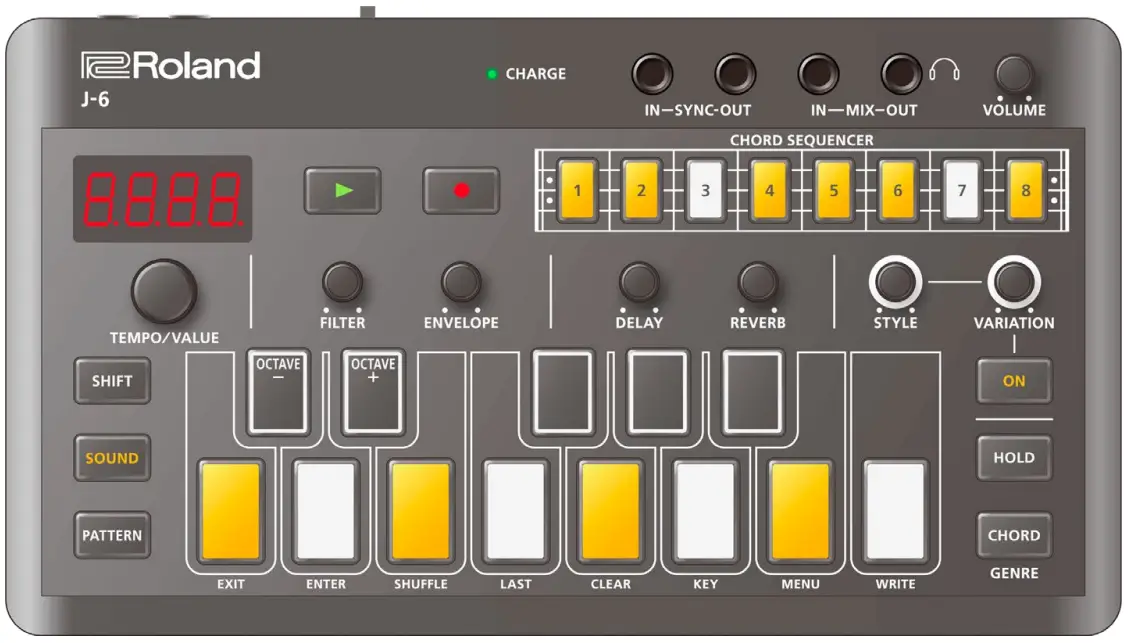The height and width of the screenshot is (643, 1128).
Task: Activate the CHORD GENRE button
Action: pos(1014,536)
